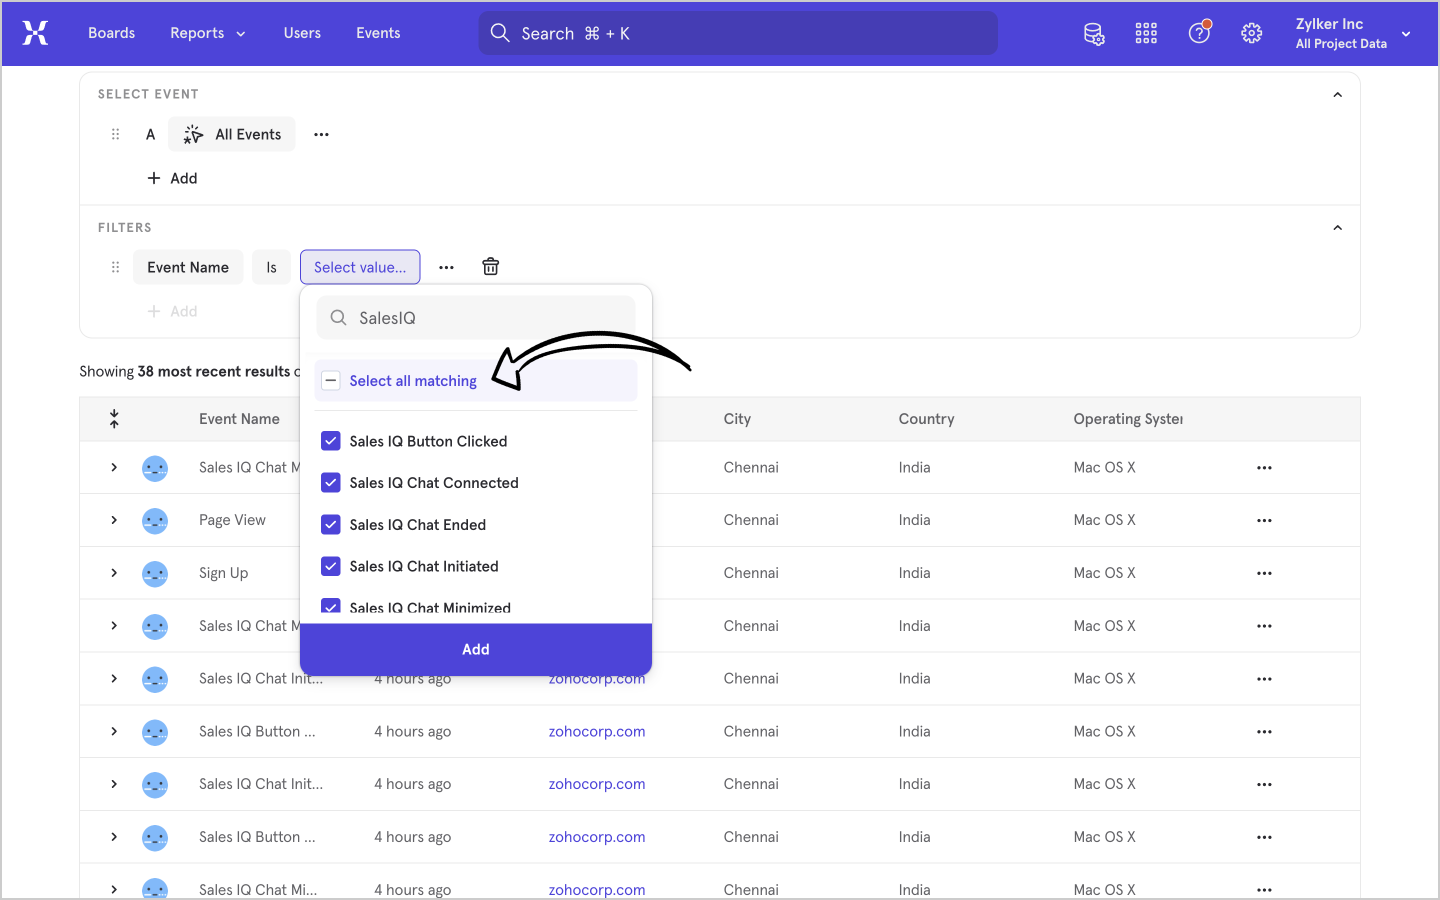Open the settings gear icon
Viewport: 1440px width, 900px height.
coord(1251,33)
